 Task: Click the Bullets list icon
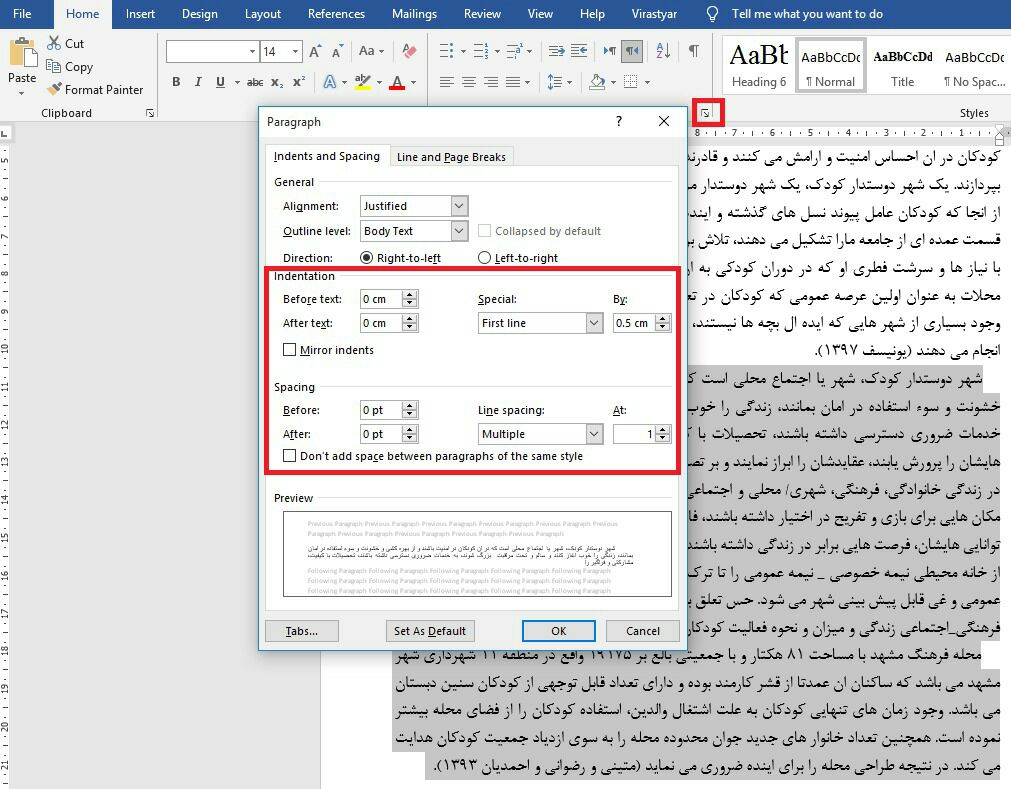[x=446, y=51]
